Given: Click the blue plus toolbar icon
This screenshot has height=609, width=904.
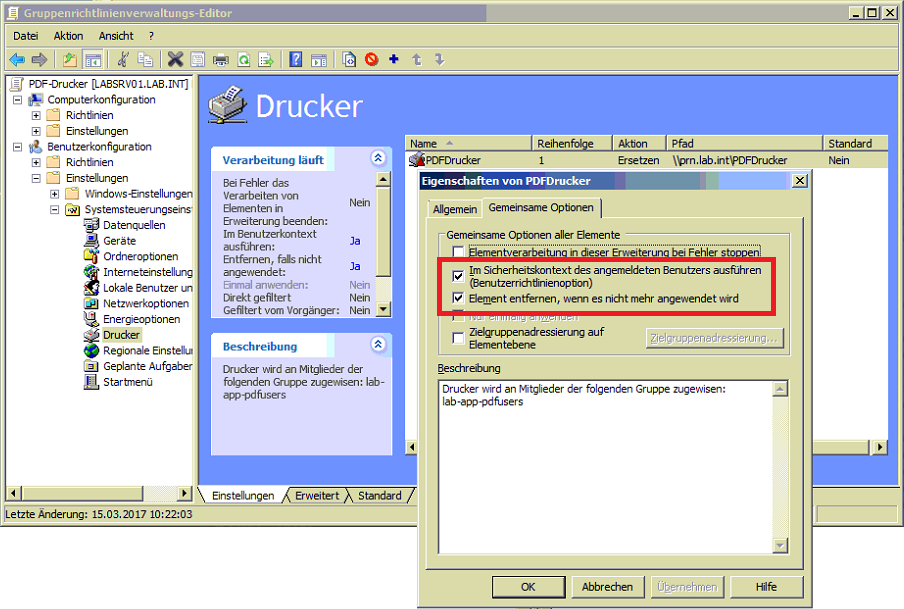Looking at the screenshot, I should 394,60.
